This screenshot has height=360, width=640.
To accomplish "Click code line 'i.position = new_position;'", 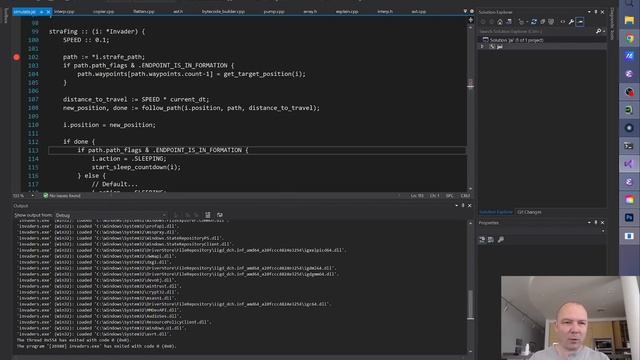I will click(x=109, y=125).
